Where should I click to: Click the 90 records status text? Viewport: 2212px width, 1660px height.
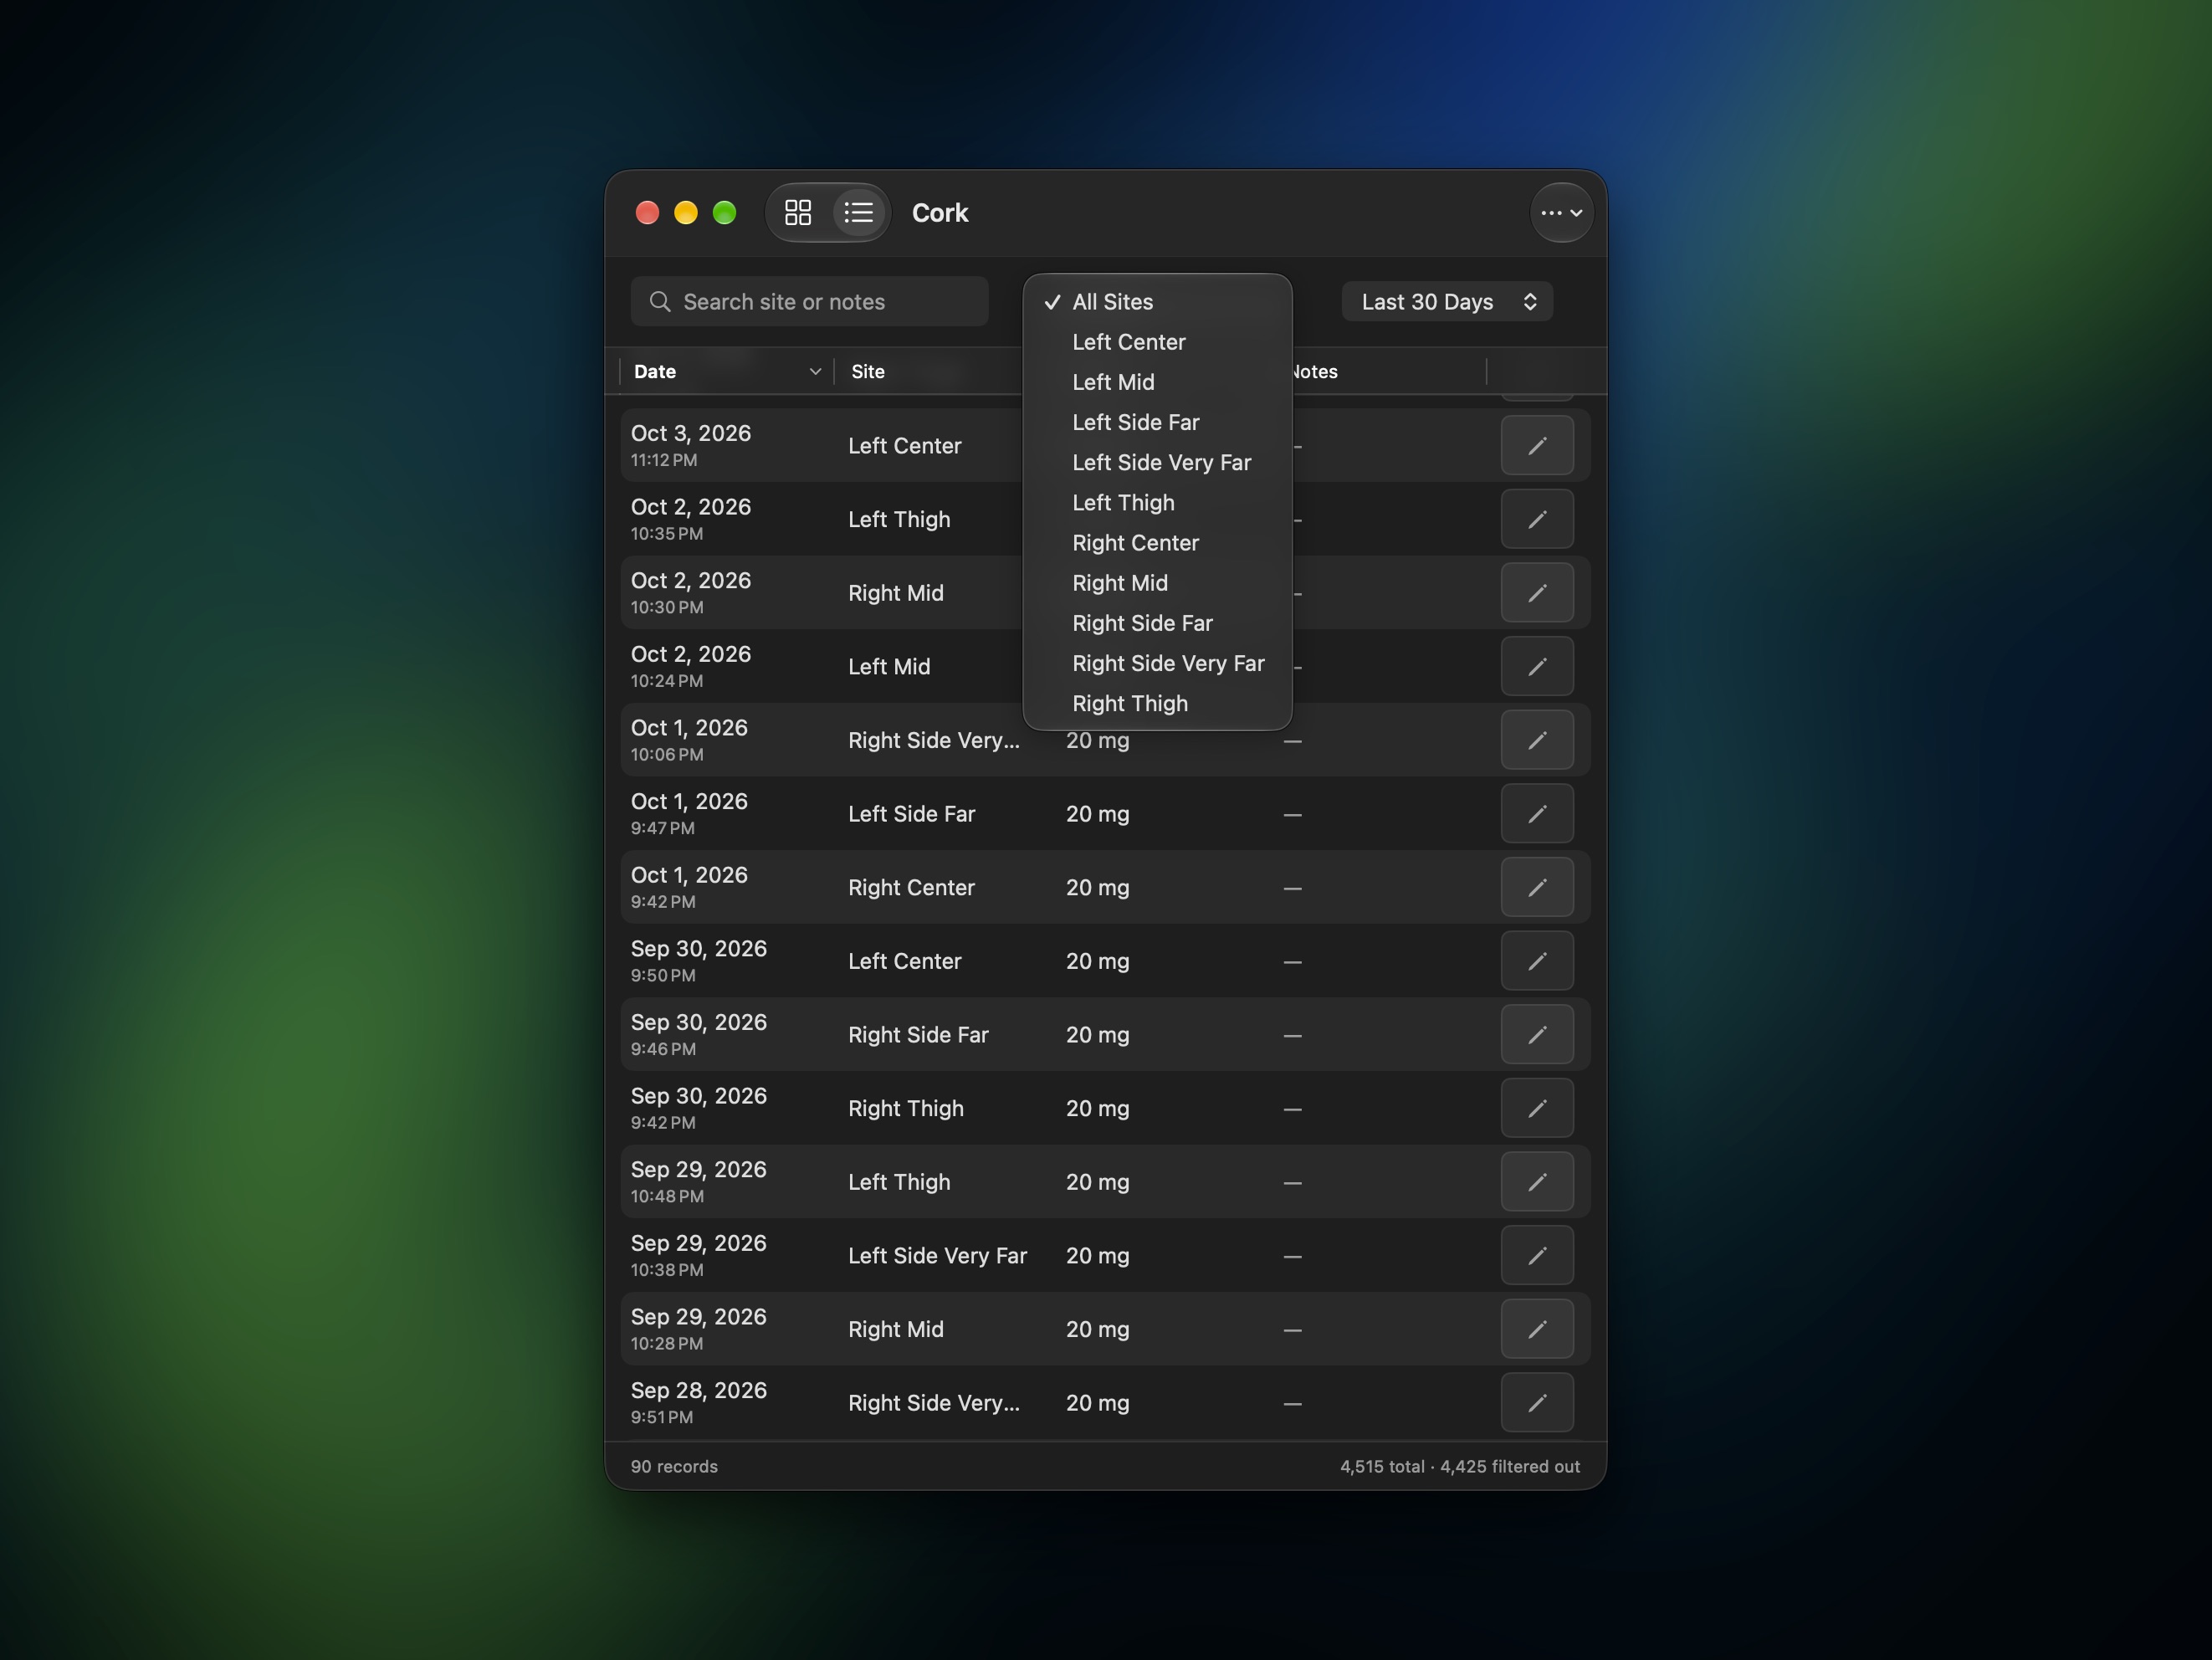[x=674, y=1467]
